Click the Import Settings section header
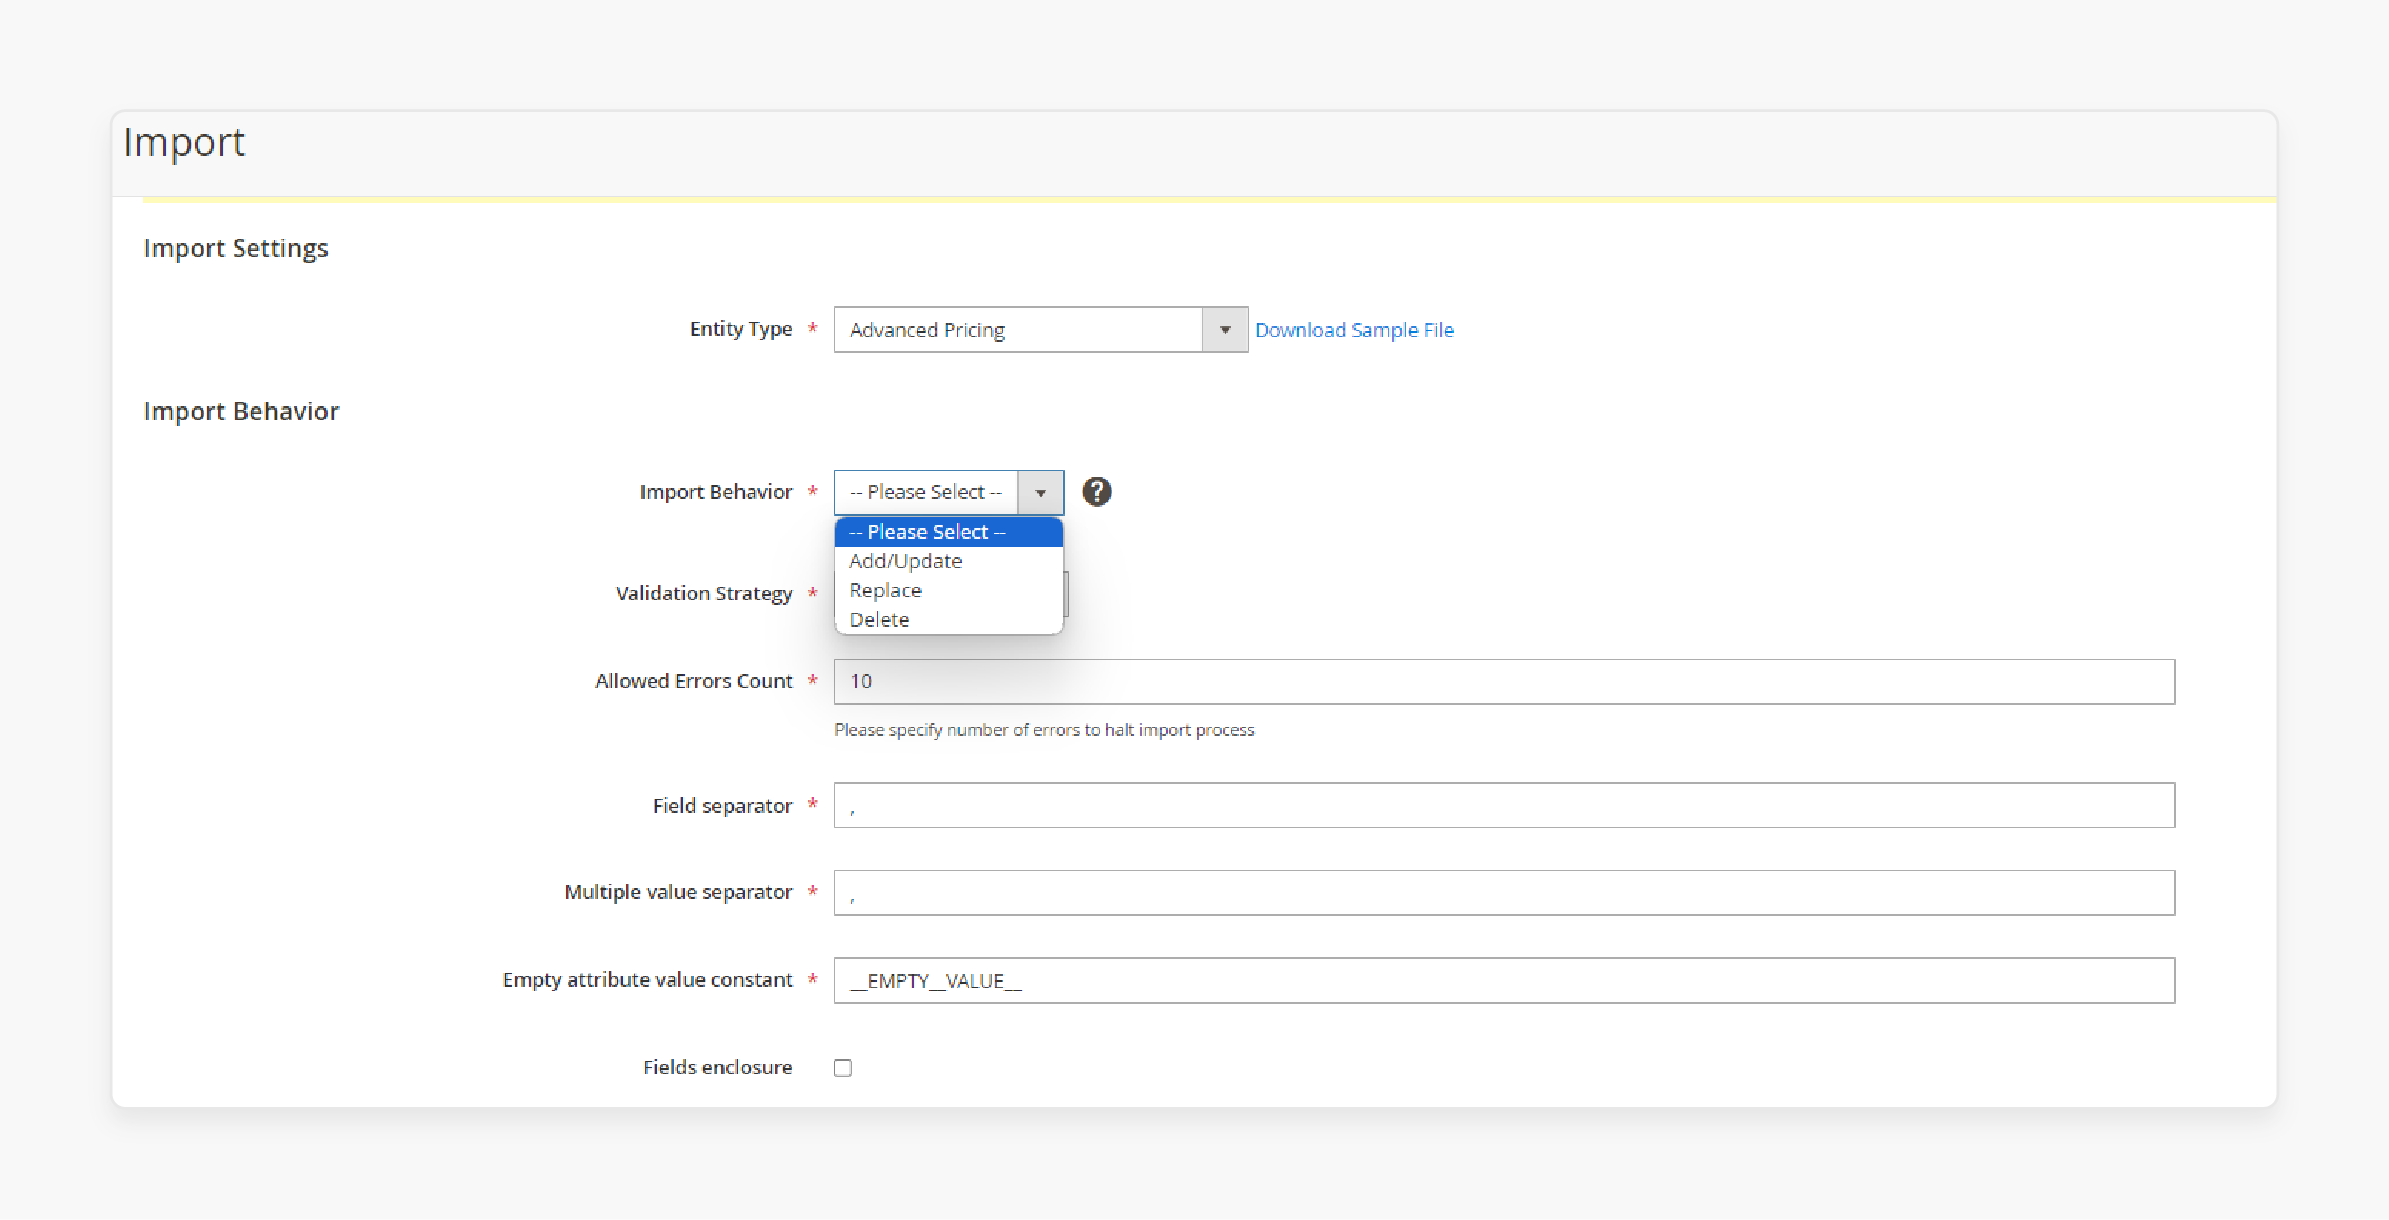This screenshot has width=2389, height=1220. coord(238,247)
